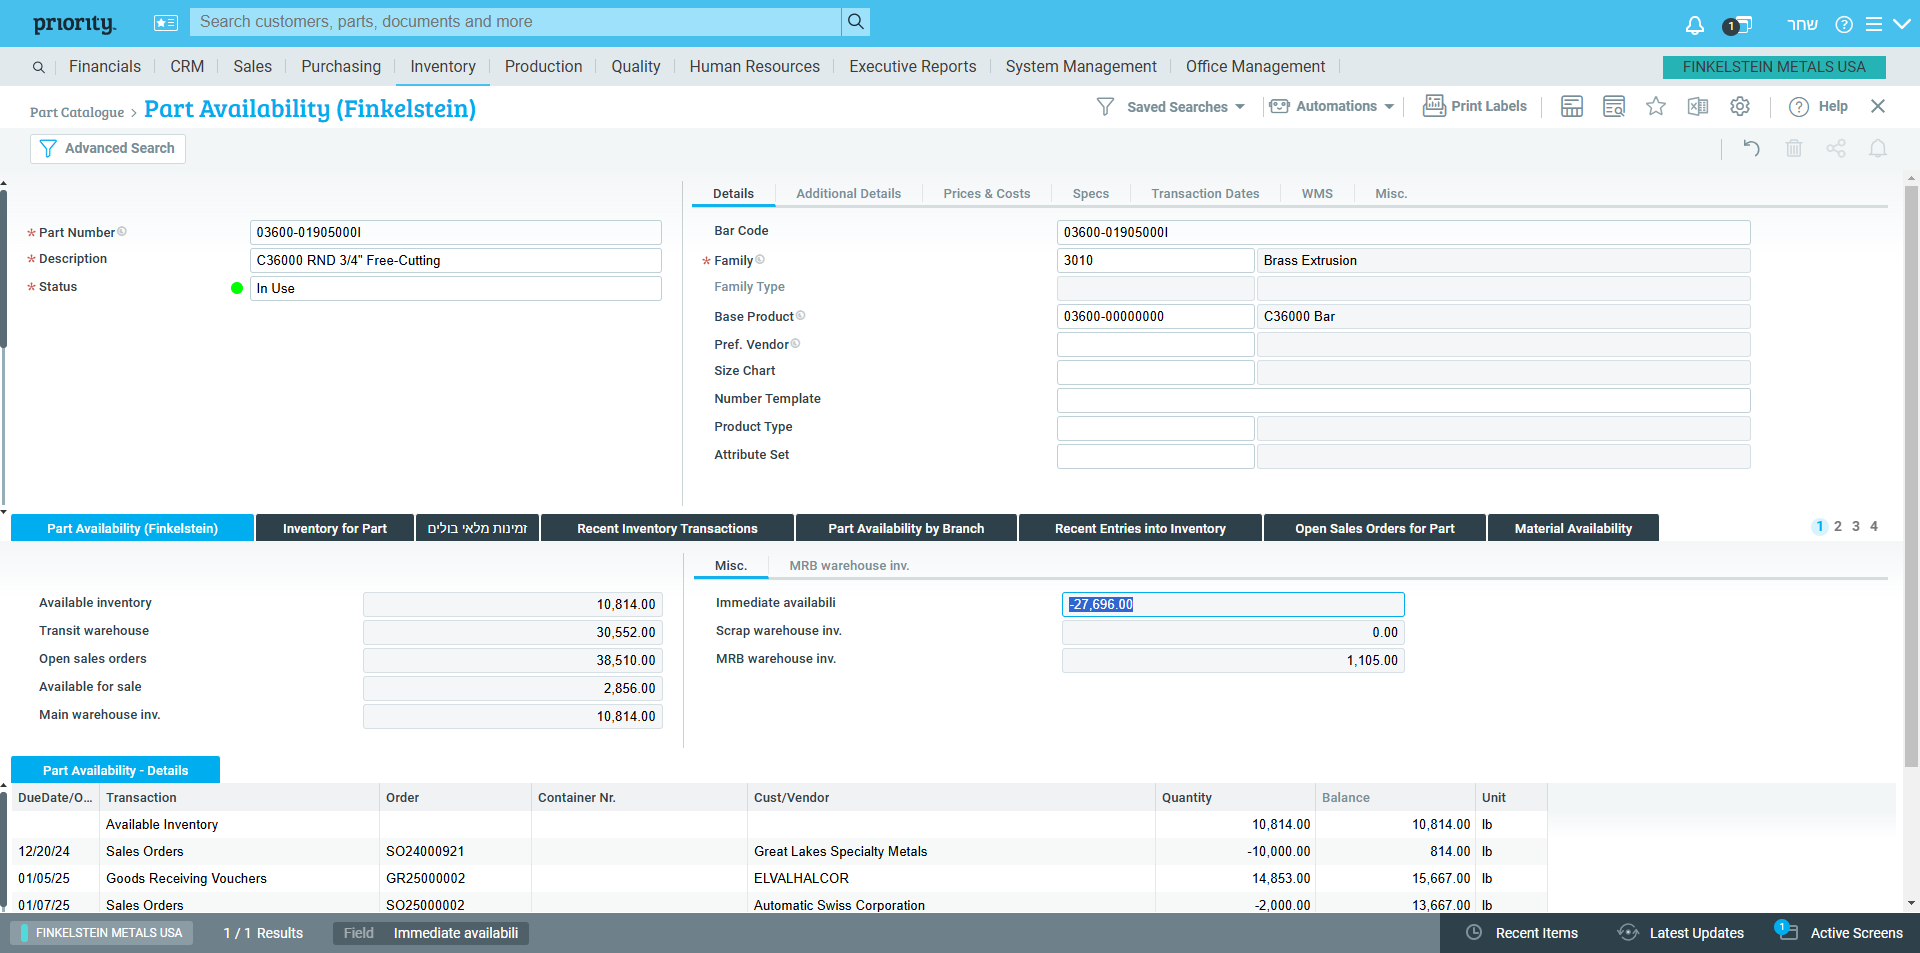Show open windows via the icon badged 1

(x=1737, y=24)
